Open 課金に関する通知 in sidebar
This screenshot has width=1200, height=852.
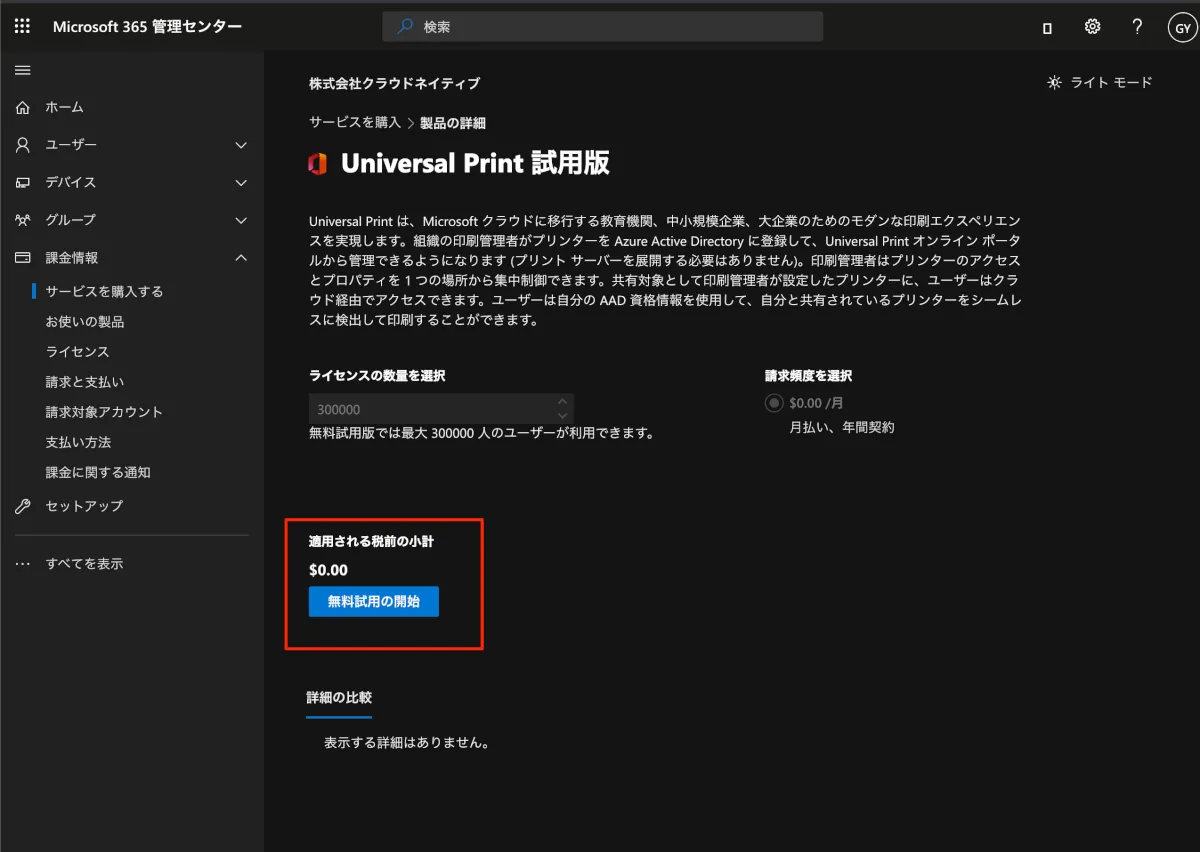98,472
